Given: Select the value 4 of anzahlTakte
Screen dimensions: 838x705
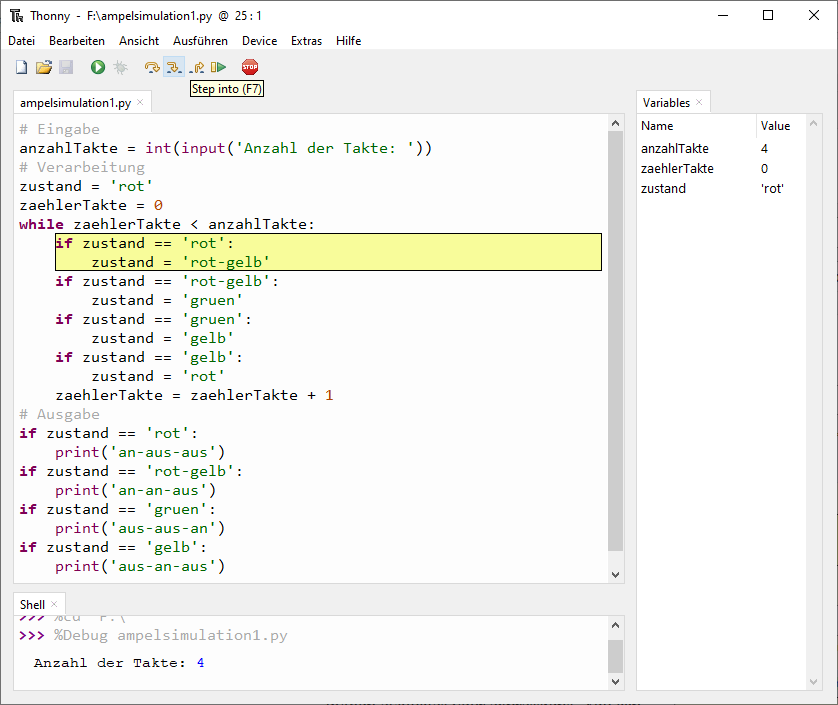Looking at the screenshot, I should click(764, 147).
